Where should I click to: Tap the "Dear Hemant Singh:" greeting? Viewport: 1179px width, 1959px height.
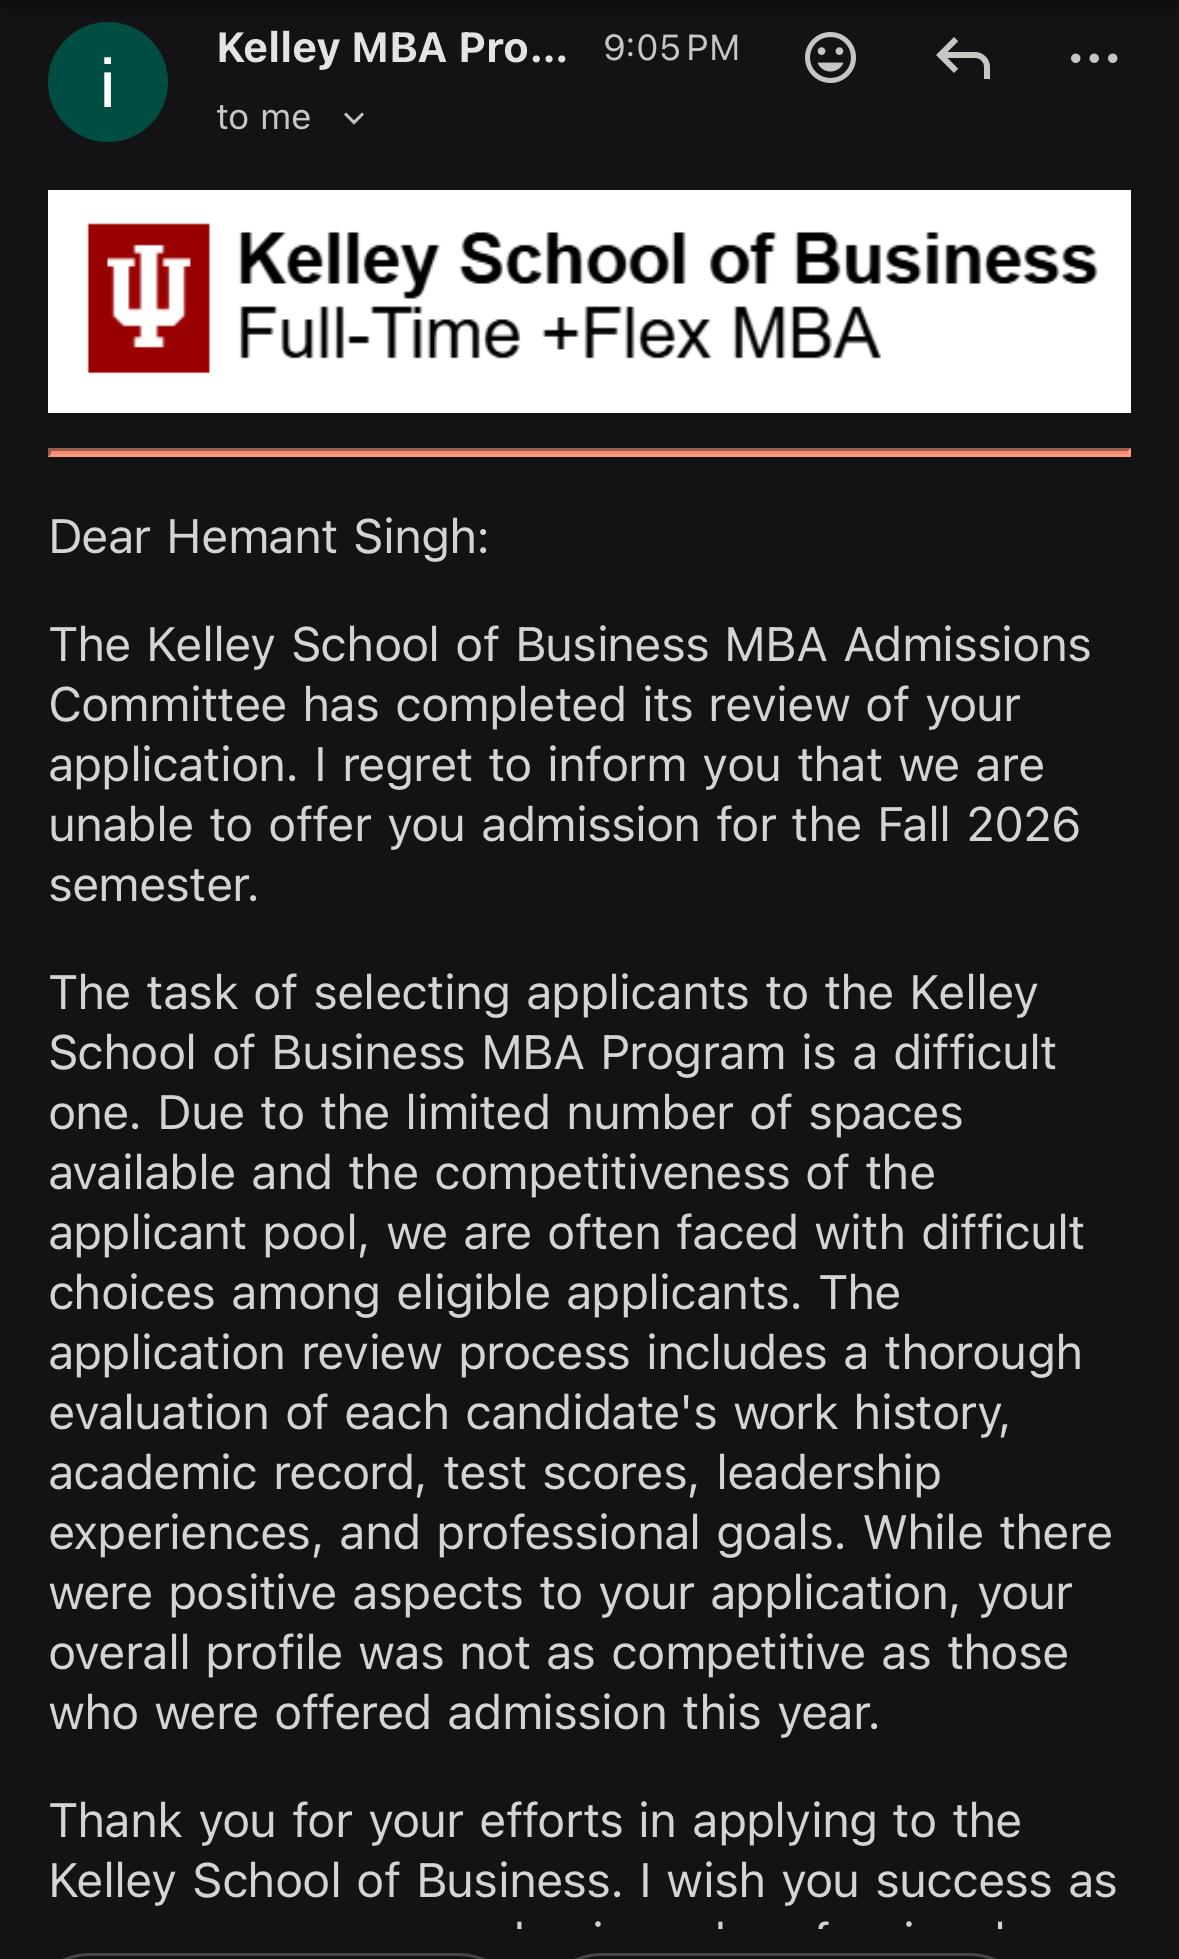click(x=269, y=537)
